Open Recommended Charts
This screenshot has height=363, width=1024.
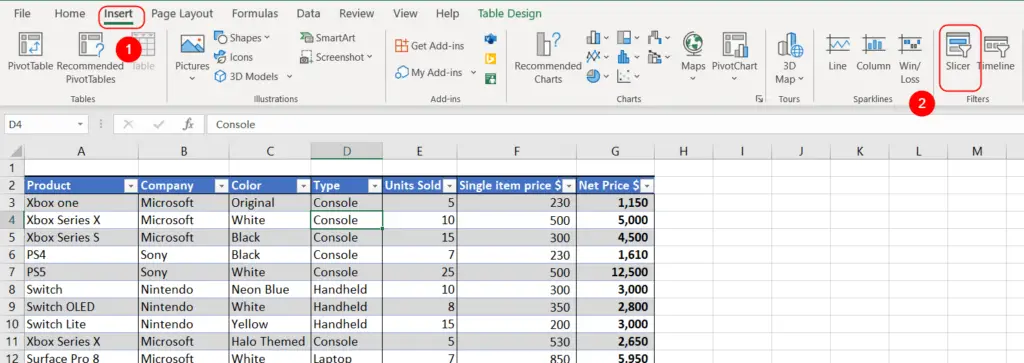(x=548, y=58)
